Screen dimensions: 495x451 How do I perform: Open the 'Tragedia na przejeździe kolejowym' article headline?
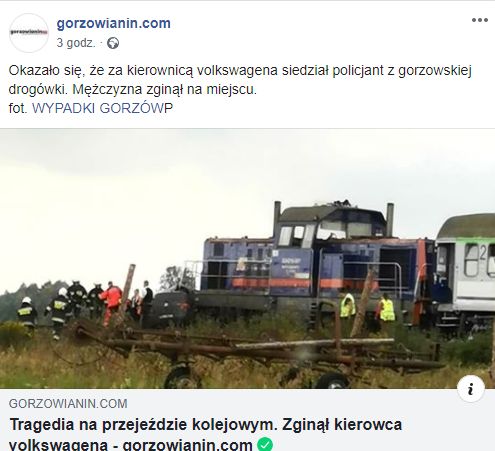tap(206, 434)
